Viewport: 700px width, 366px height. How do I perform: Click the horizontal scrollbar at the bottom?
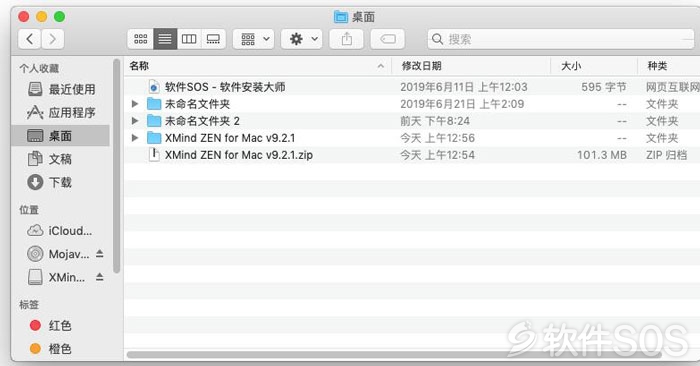tap(394, 354)
